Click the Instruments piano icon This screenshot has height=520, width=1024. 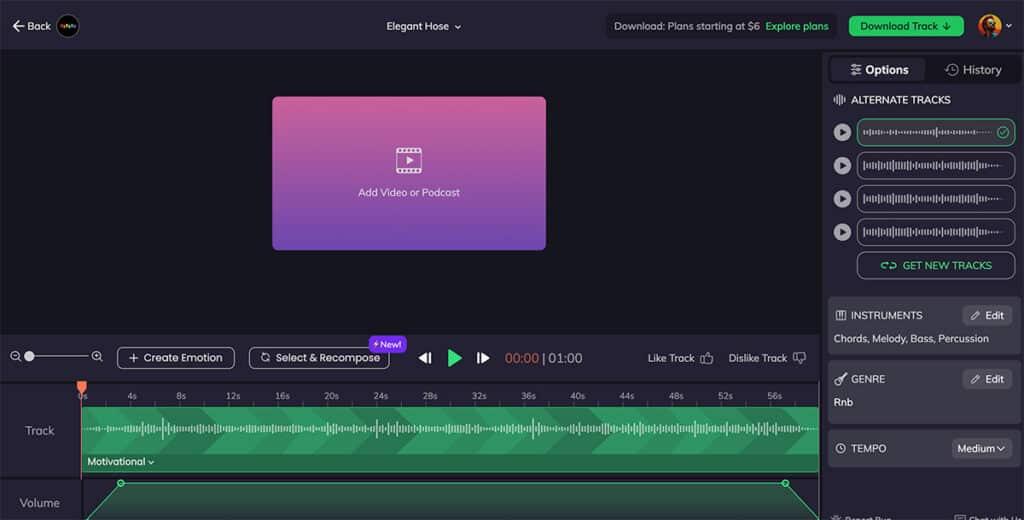click(840, 316)
